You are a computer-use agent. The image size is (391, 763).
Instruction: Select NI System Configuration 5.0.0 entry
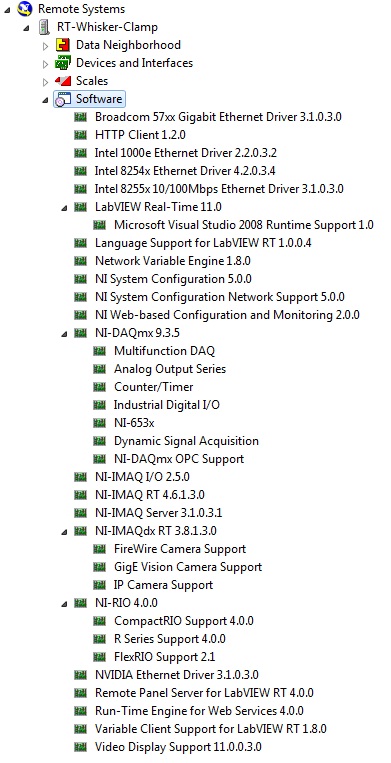click(x=173, y=279)
